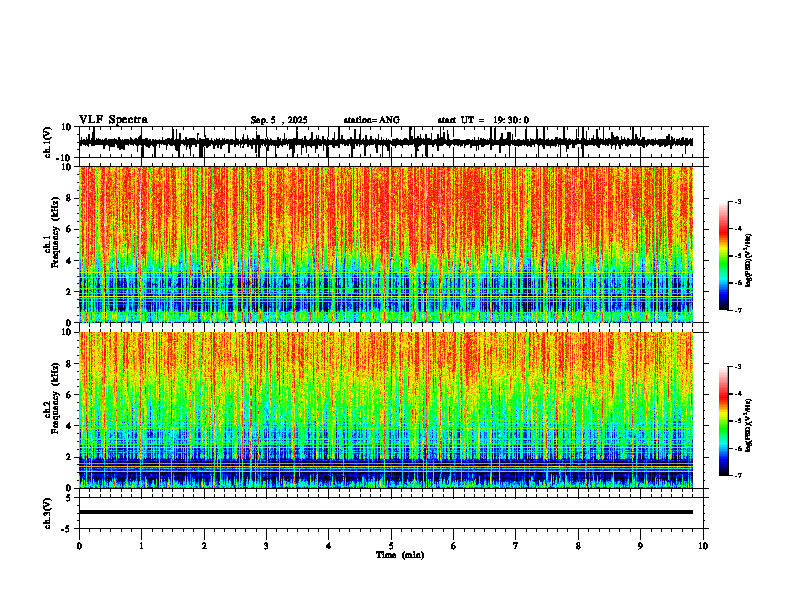Click the ch.1 "Frequency (kHz)" axis label

click(55, 232)
